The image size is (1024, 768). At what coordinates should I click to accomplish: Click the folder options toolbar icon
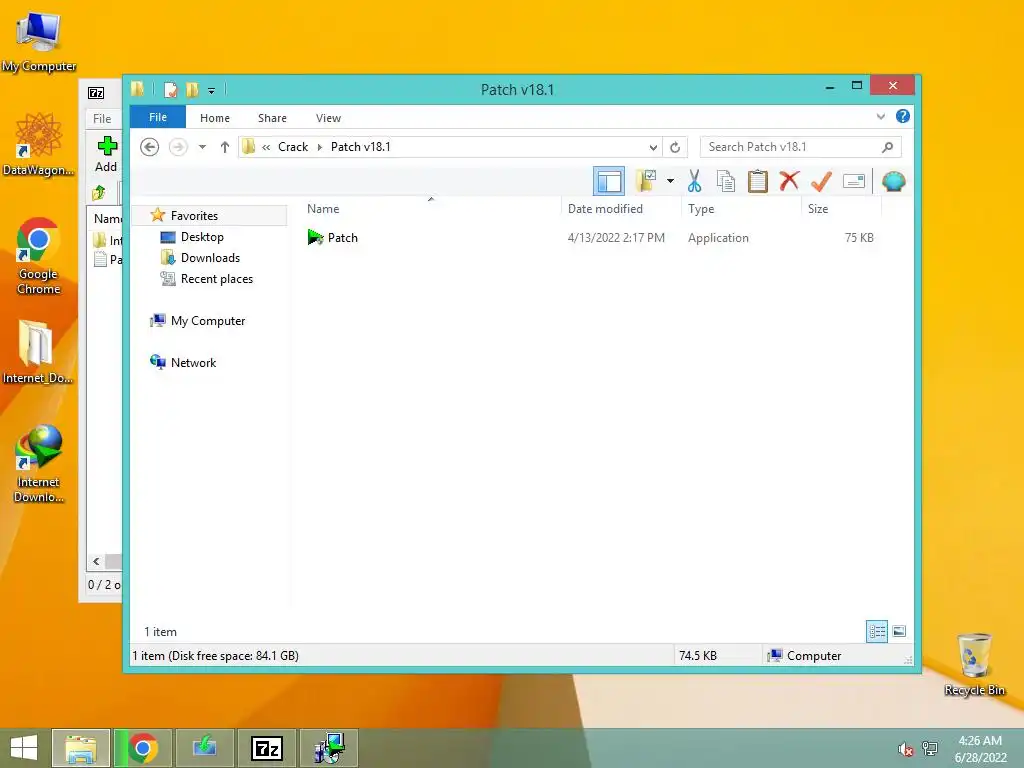[x=647, y=181]
